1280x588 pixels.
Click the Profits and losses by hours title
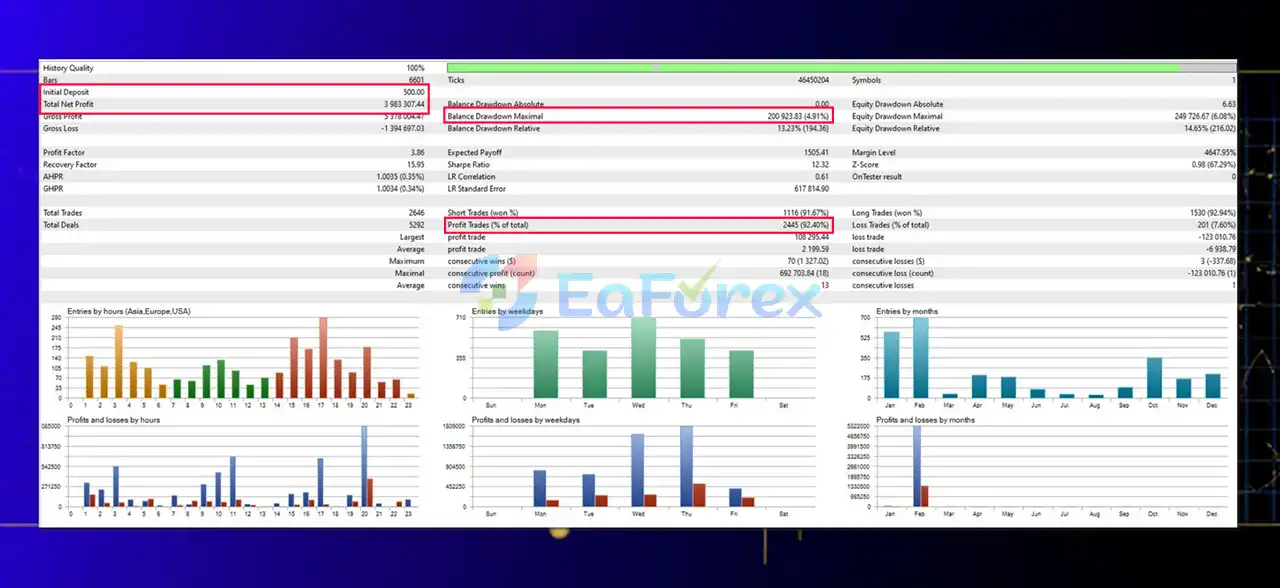(x=113, y=420)
